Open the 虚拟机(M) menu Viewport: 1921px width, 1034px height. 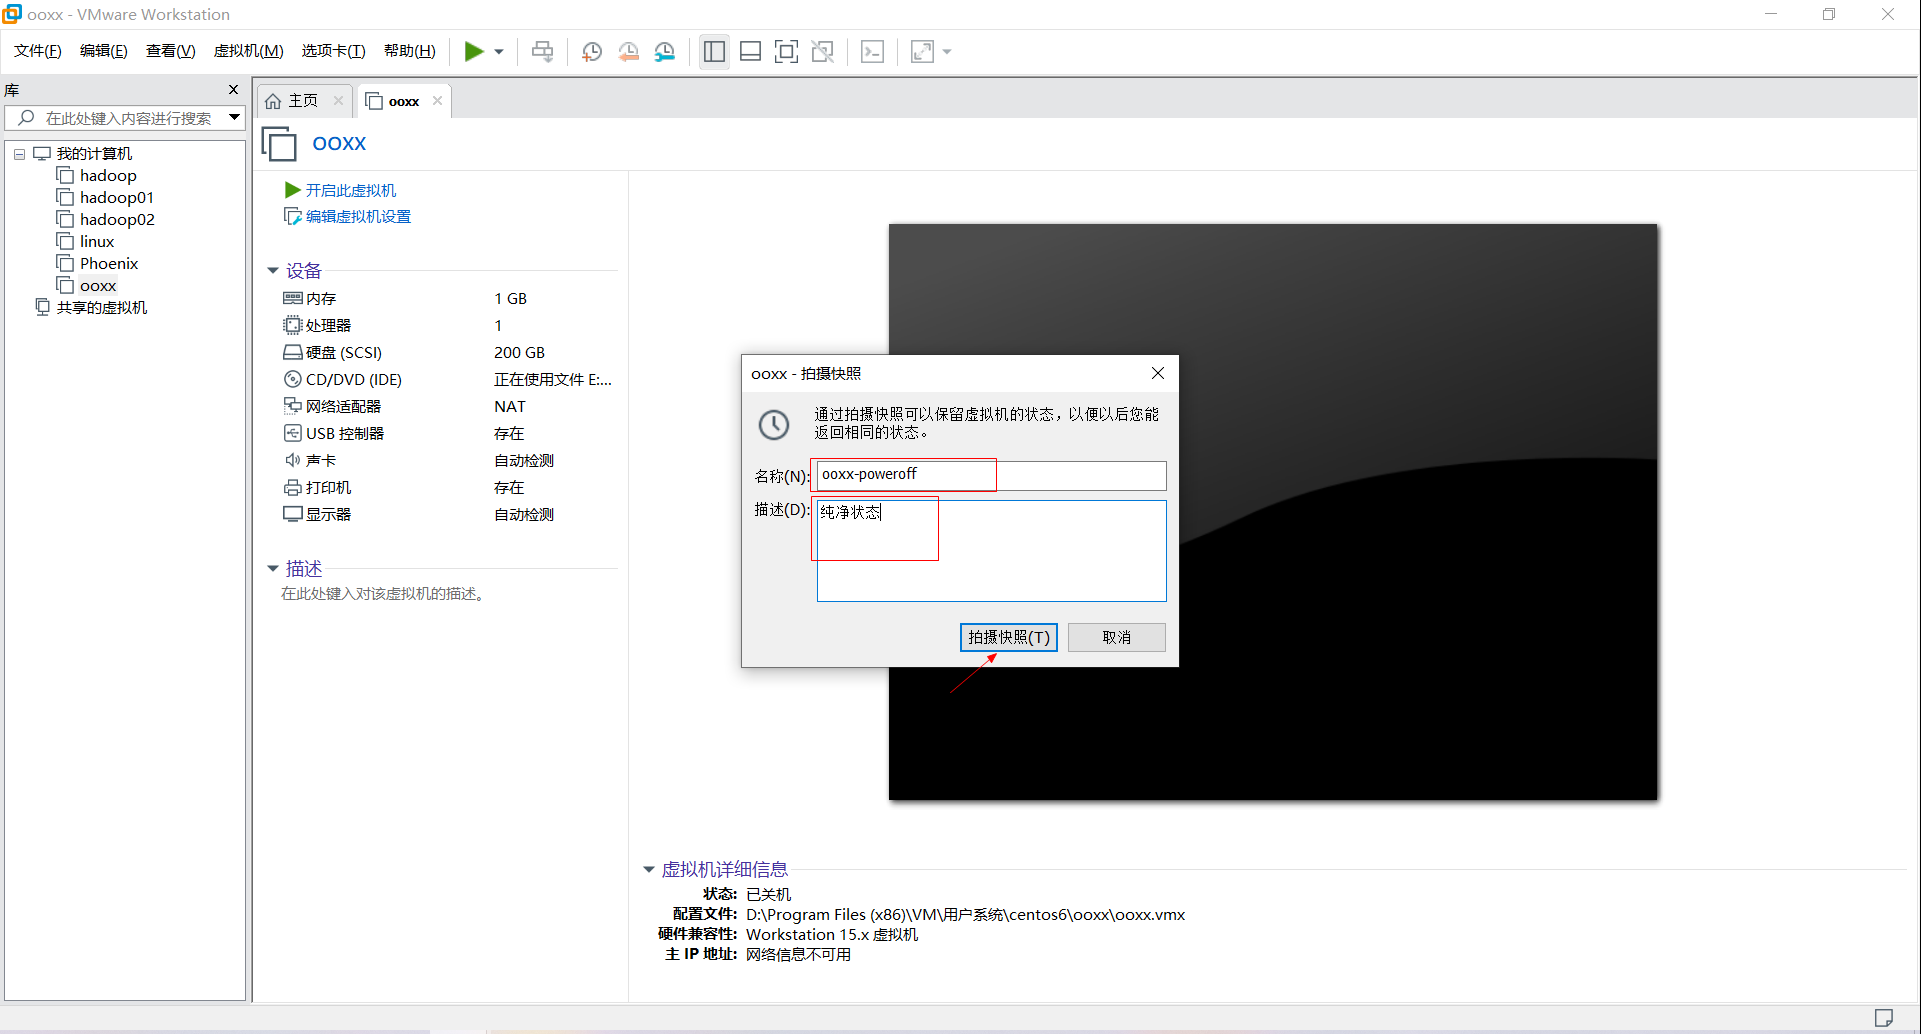[x=248, y=50]
